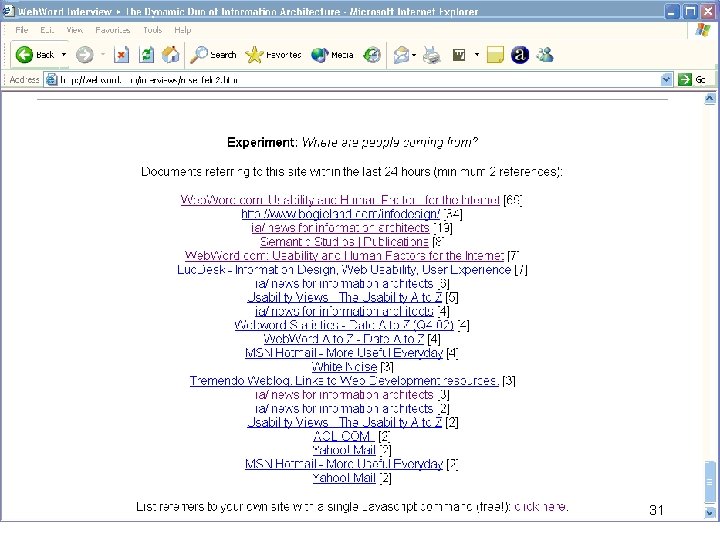720x540 pixels.
Task: Print the page with printer icon
Action: point(432,55)
